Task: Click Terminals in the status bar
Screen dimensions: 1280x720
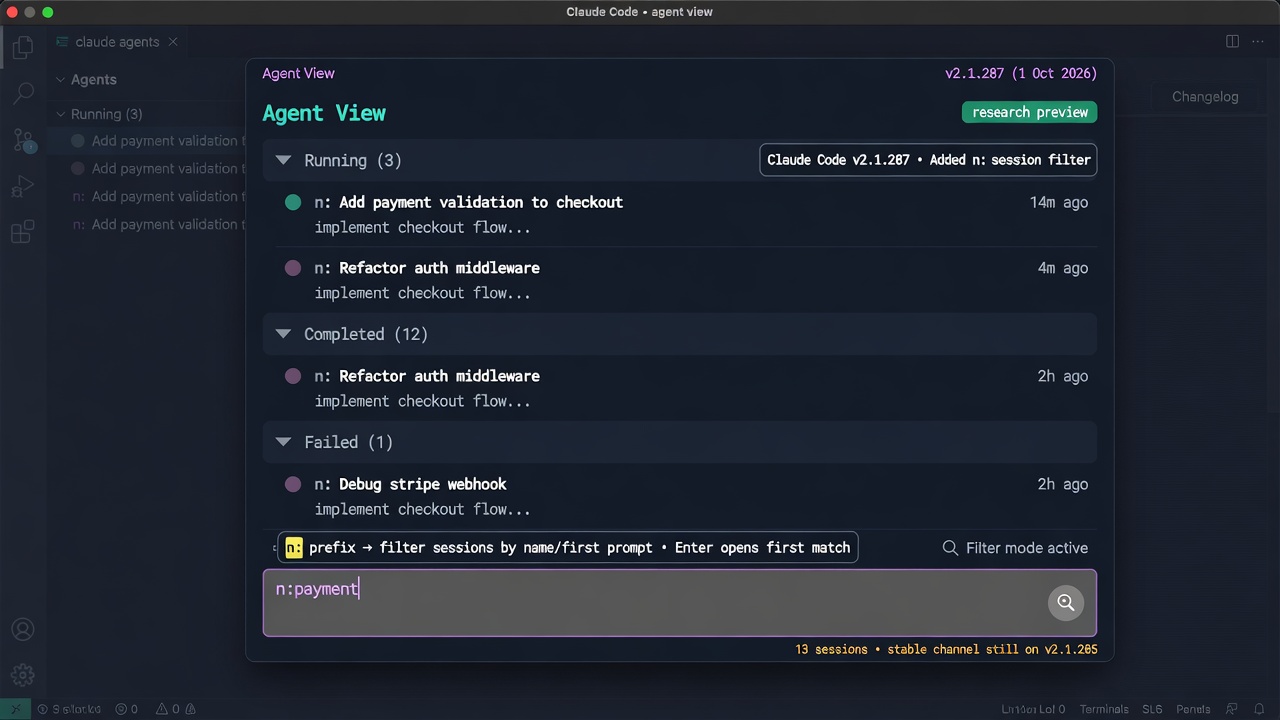Action: [1104, 709]
